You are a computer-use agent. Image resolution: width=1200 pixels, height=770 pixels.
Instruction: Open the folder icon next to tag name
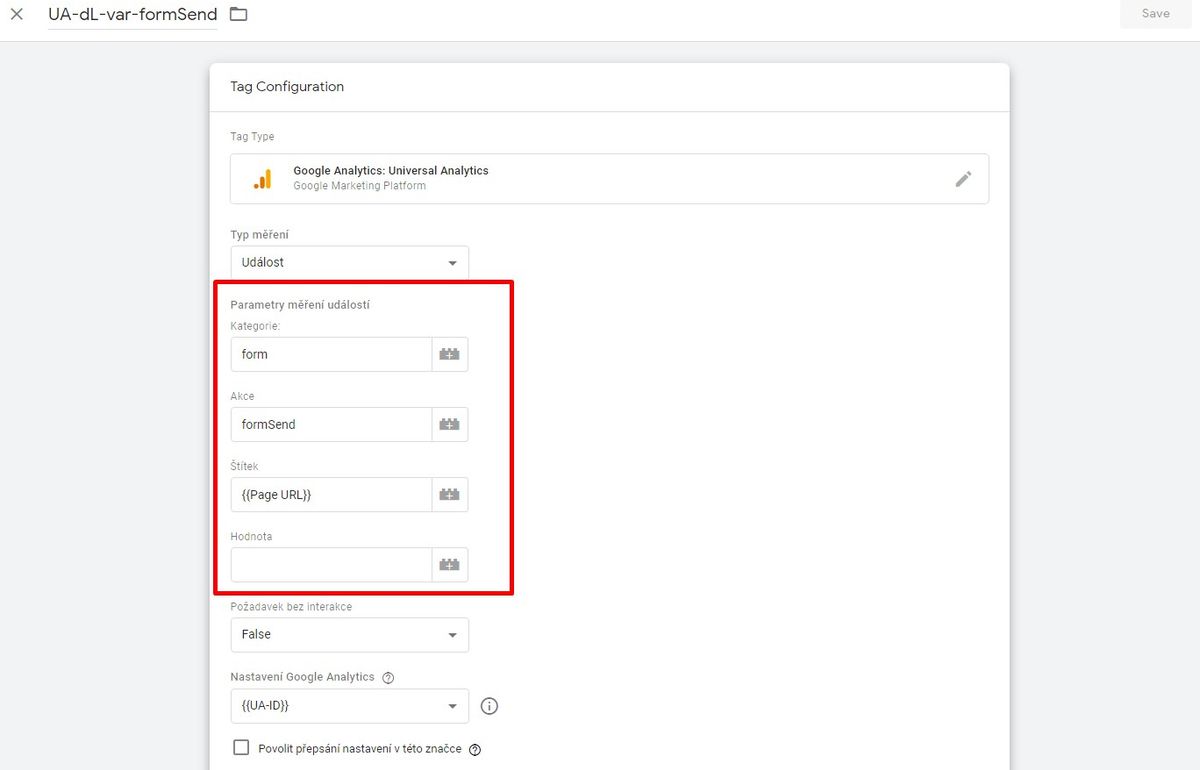click(238, 14)
